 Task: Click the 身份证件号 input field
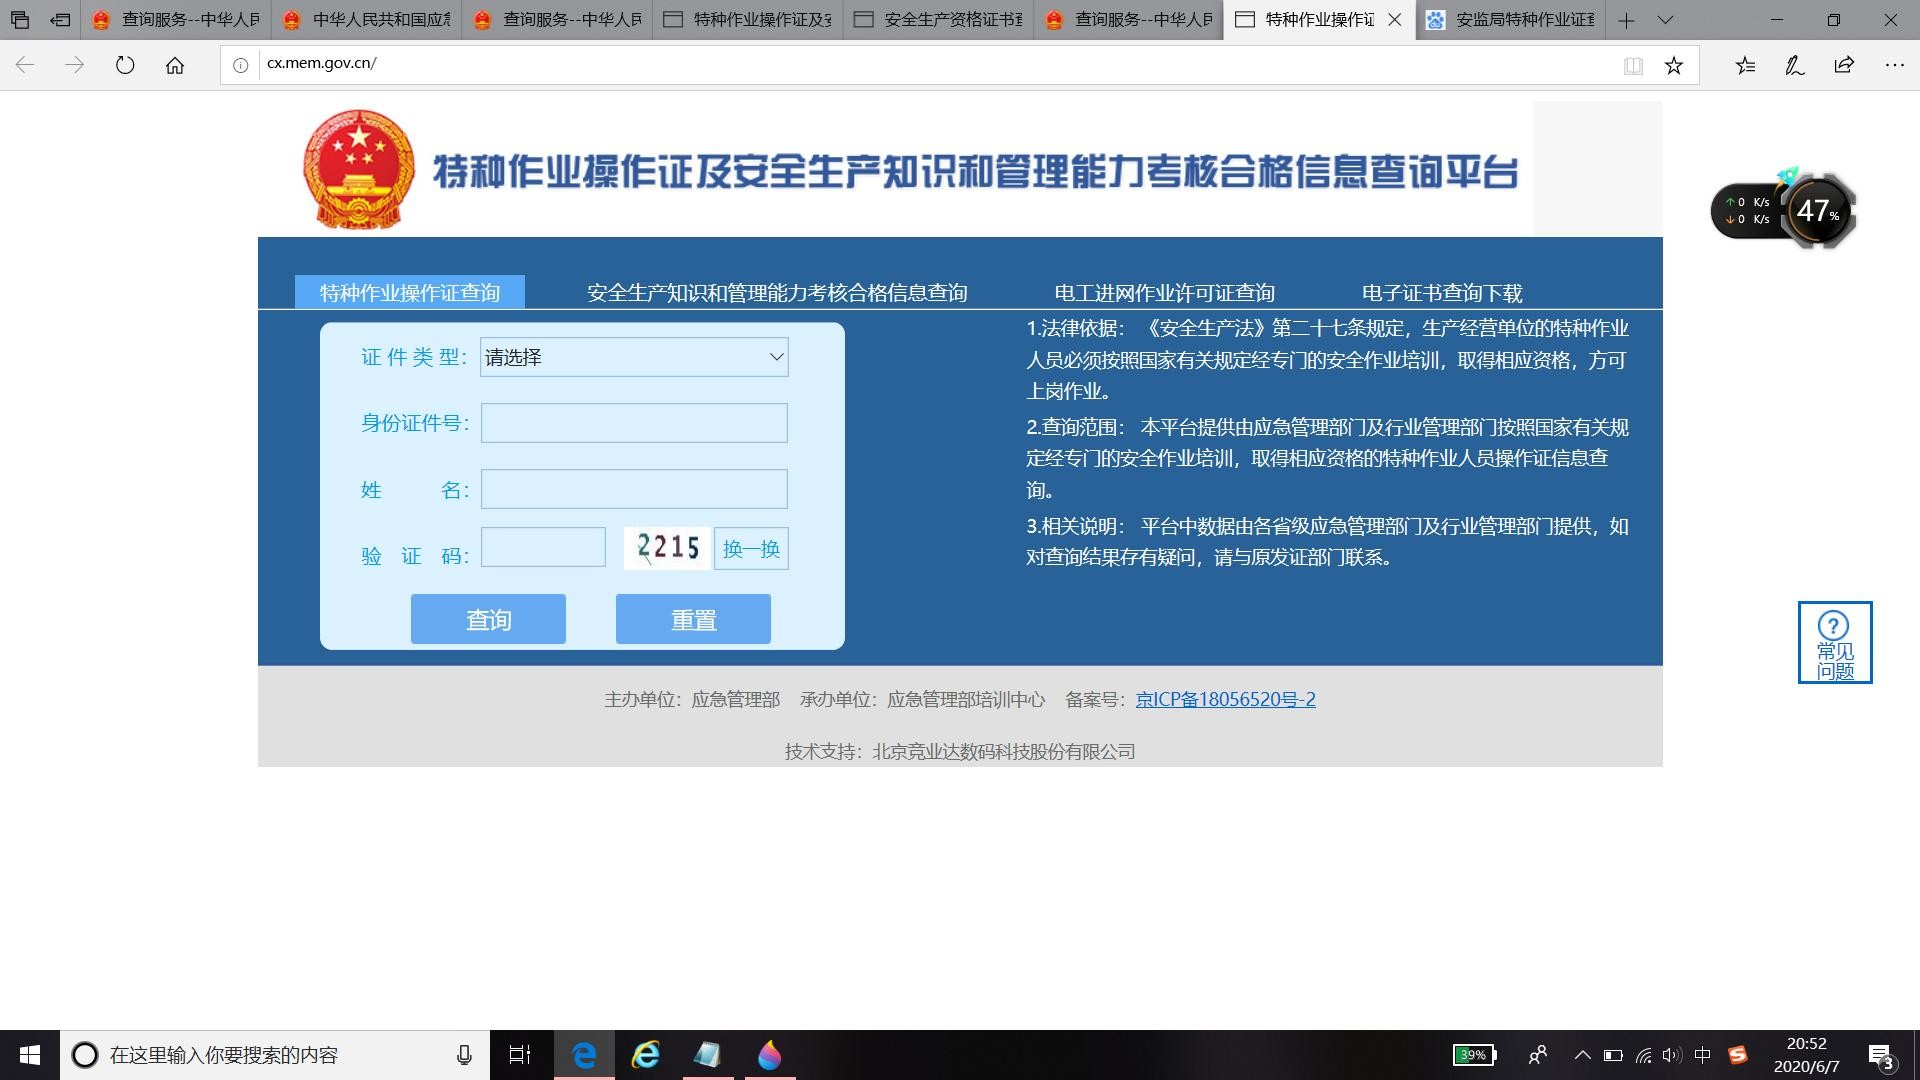pyautogui.click(x=634, y=423)
